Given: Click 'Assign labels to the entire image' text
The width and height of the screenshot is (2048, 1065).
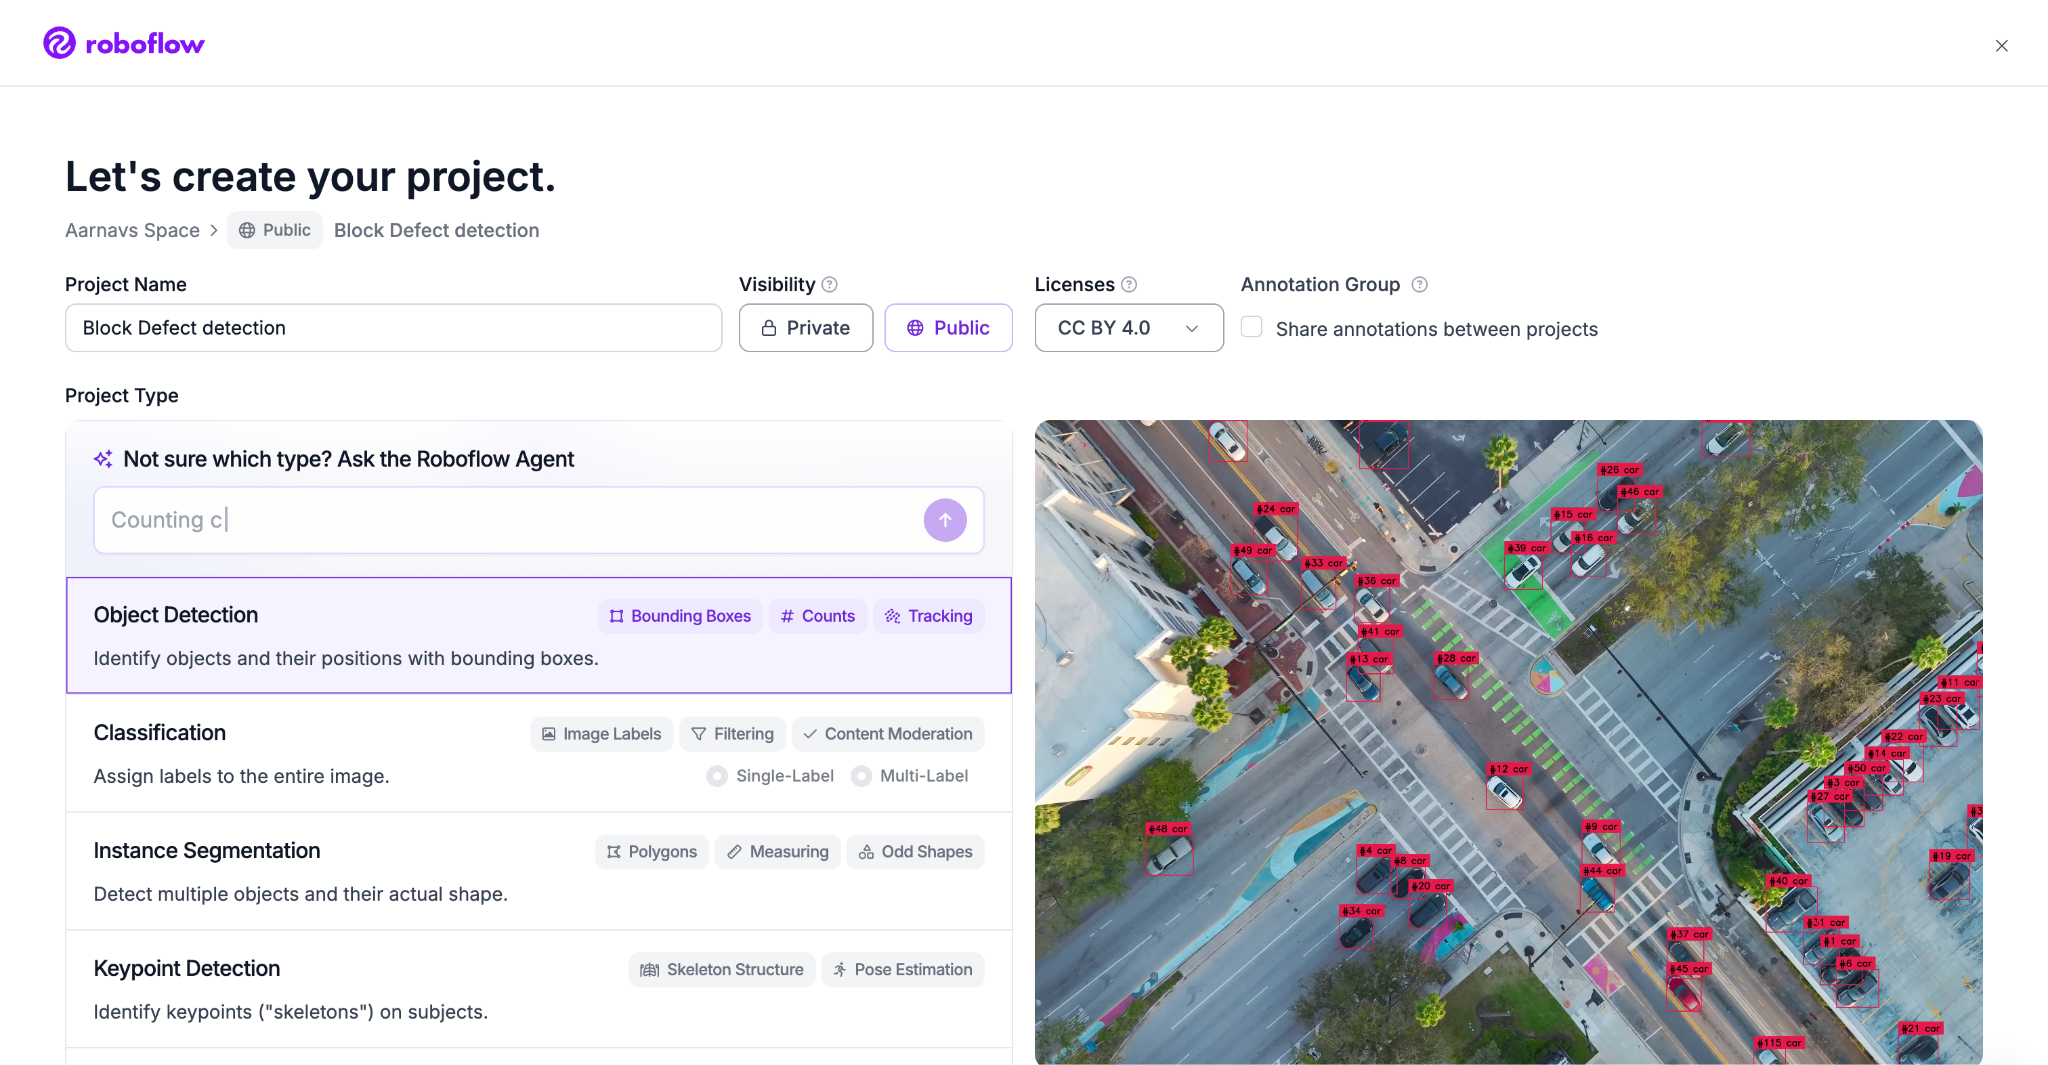Looking at the screenshot, I should tap(241, 777).
